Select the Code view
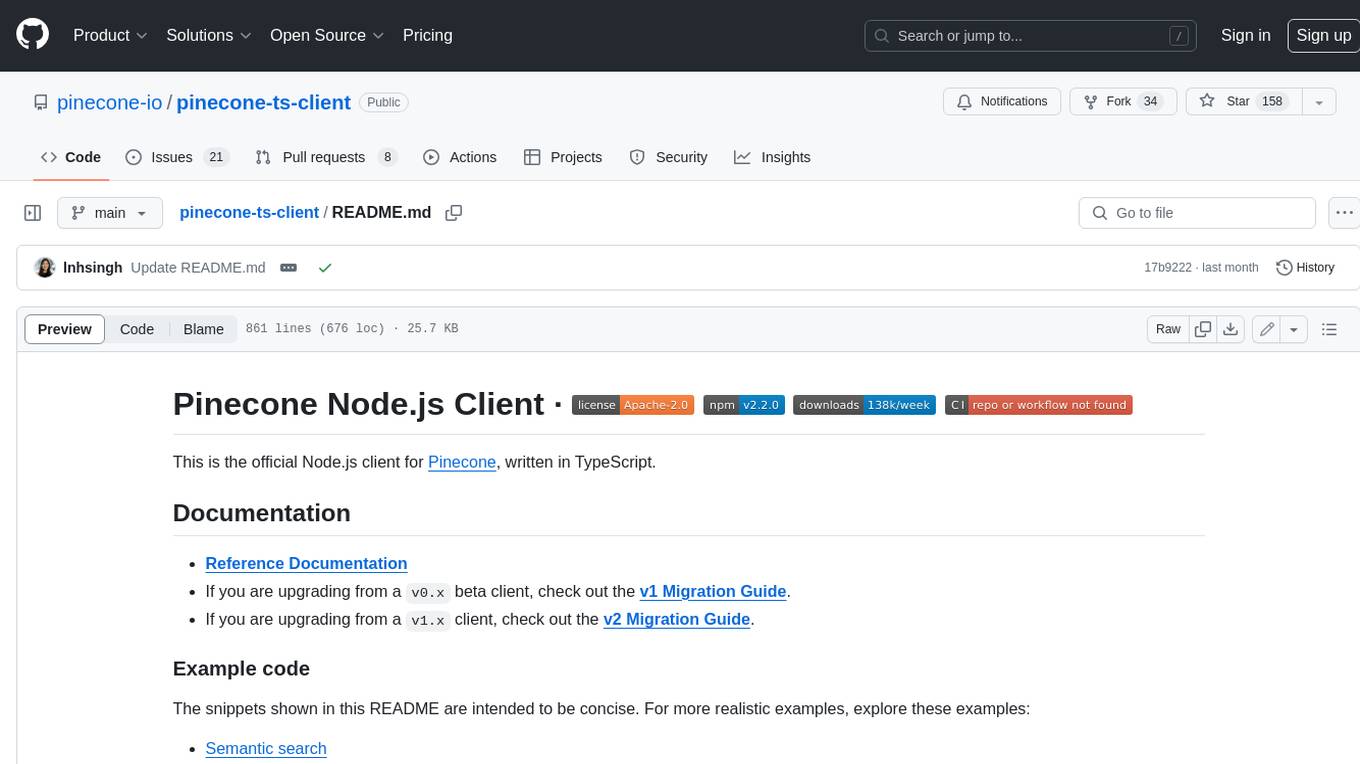This screenshot has height=764, width=1360. [137, 329]
